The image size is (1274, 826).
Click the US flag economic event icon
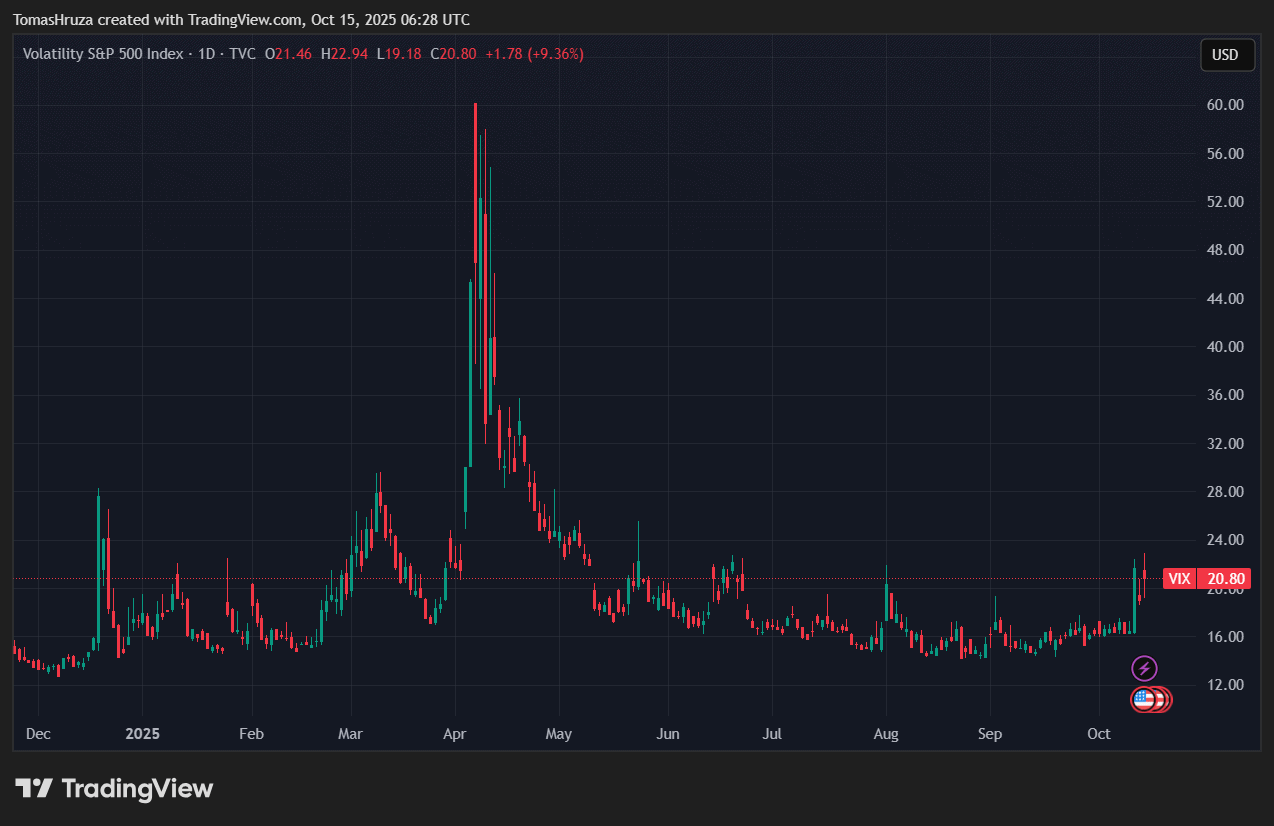[1144, 700]
